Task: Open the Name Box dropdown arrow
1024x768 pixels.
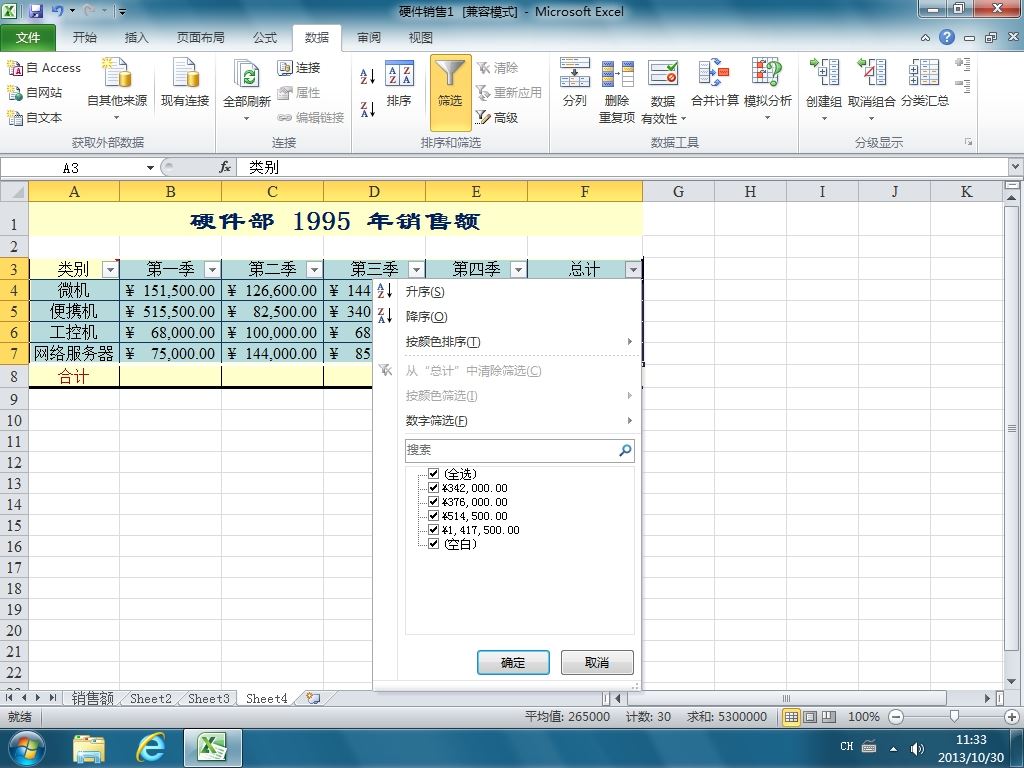Action: (150, 168)
